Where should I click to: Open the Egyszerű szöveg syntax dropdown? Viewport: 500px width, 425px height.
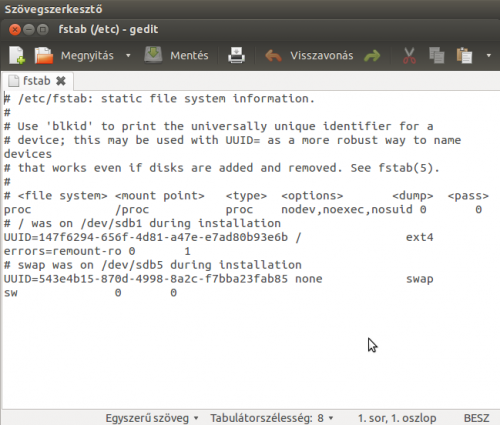click(152, 418)
